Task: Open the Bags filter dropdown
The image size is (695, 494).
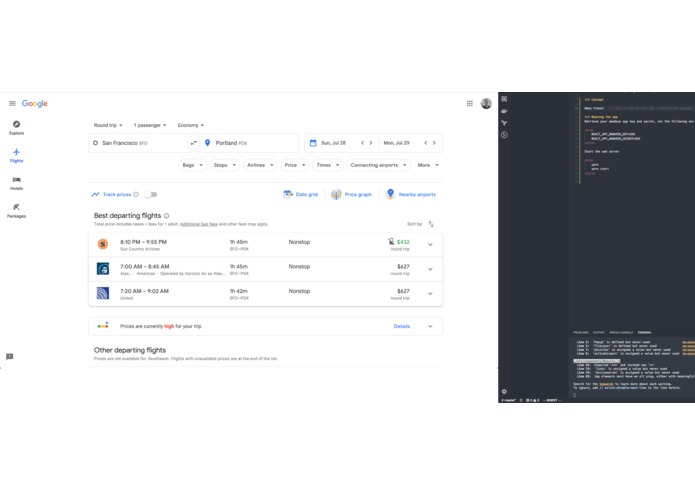Action: point(192,165)
